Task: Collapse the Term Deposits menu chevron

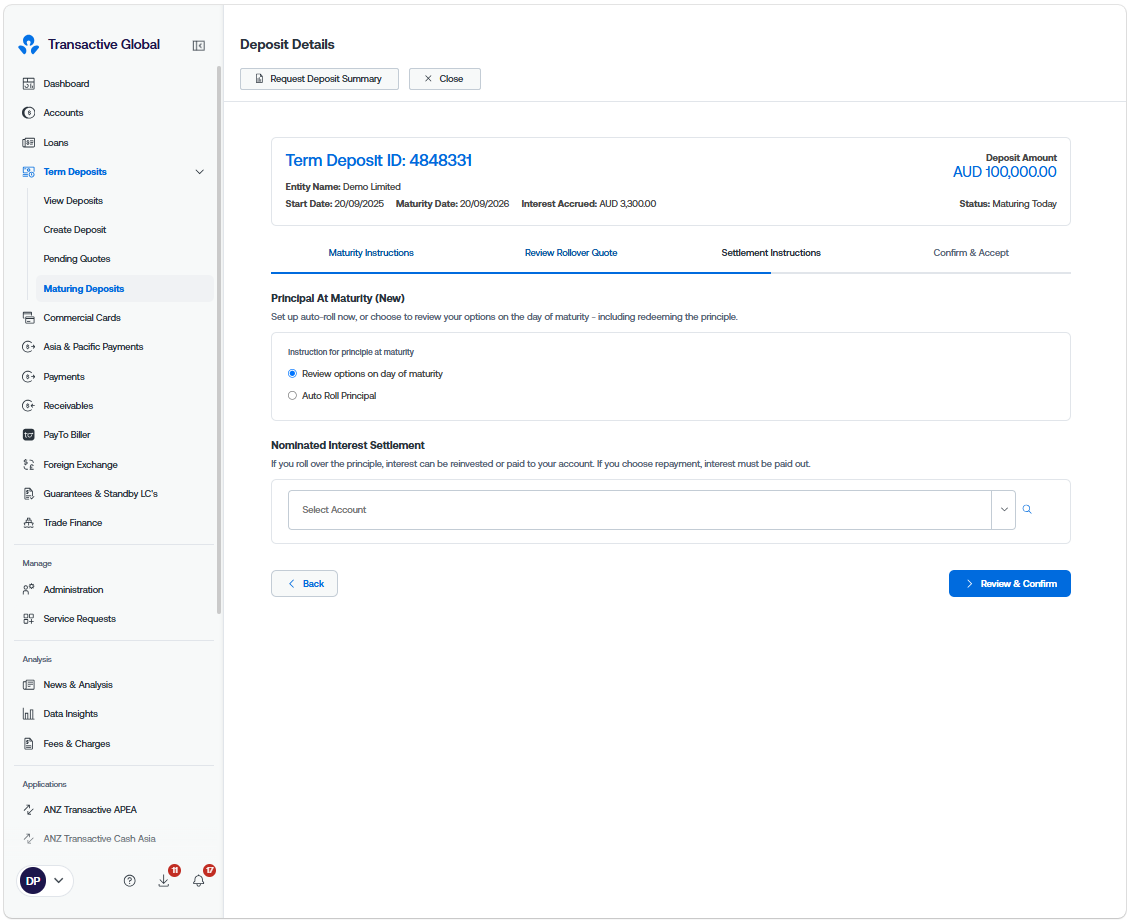Action: [x=199, y=171]
